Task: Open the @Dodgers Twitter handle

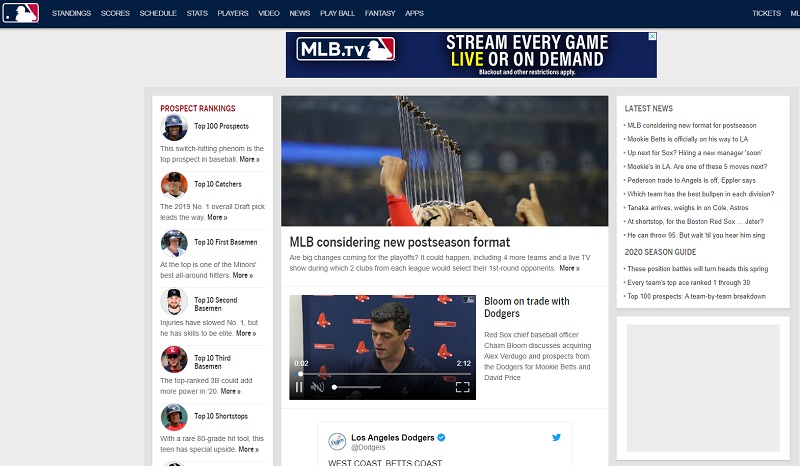Action: 368,448
